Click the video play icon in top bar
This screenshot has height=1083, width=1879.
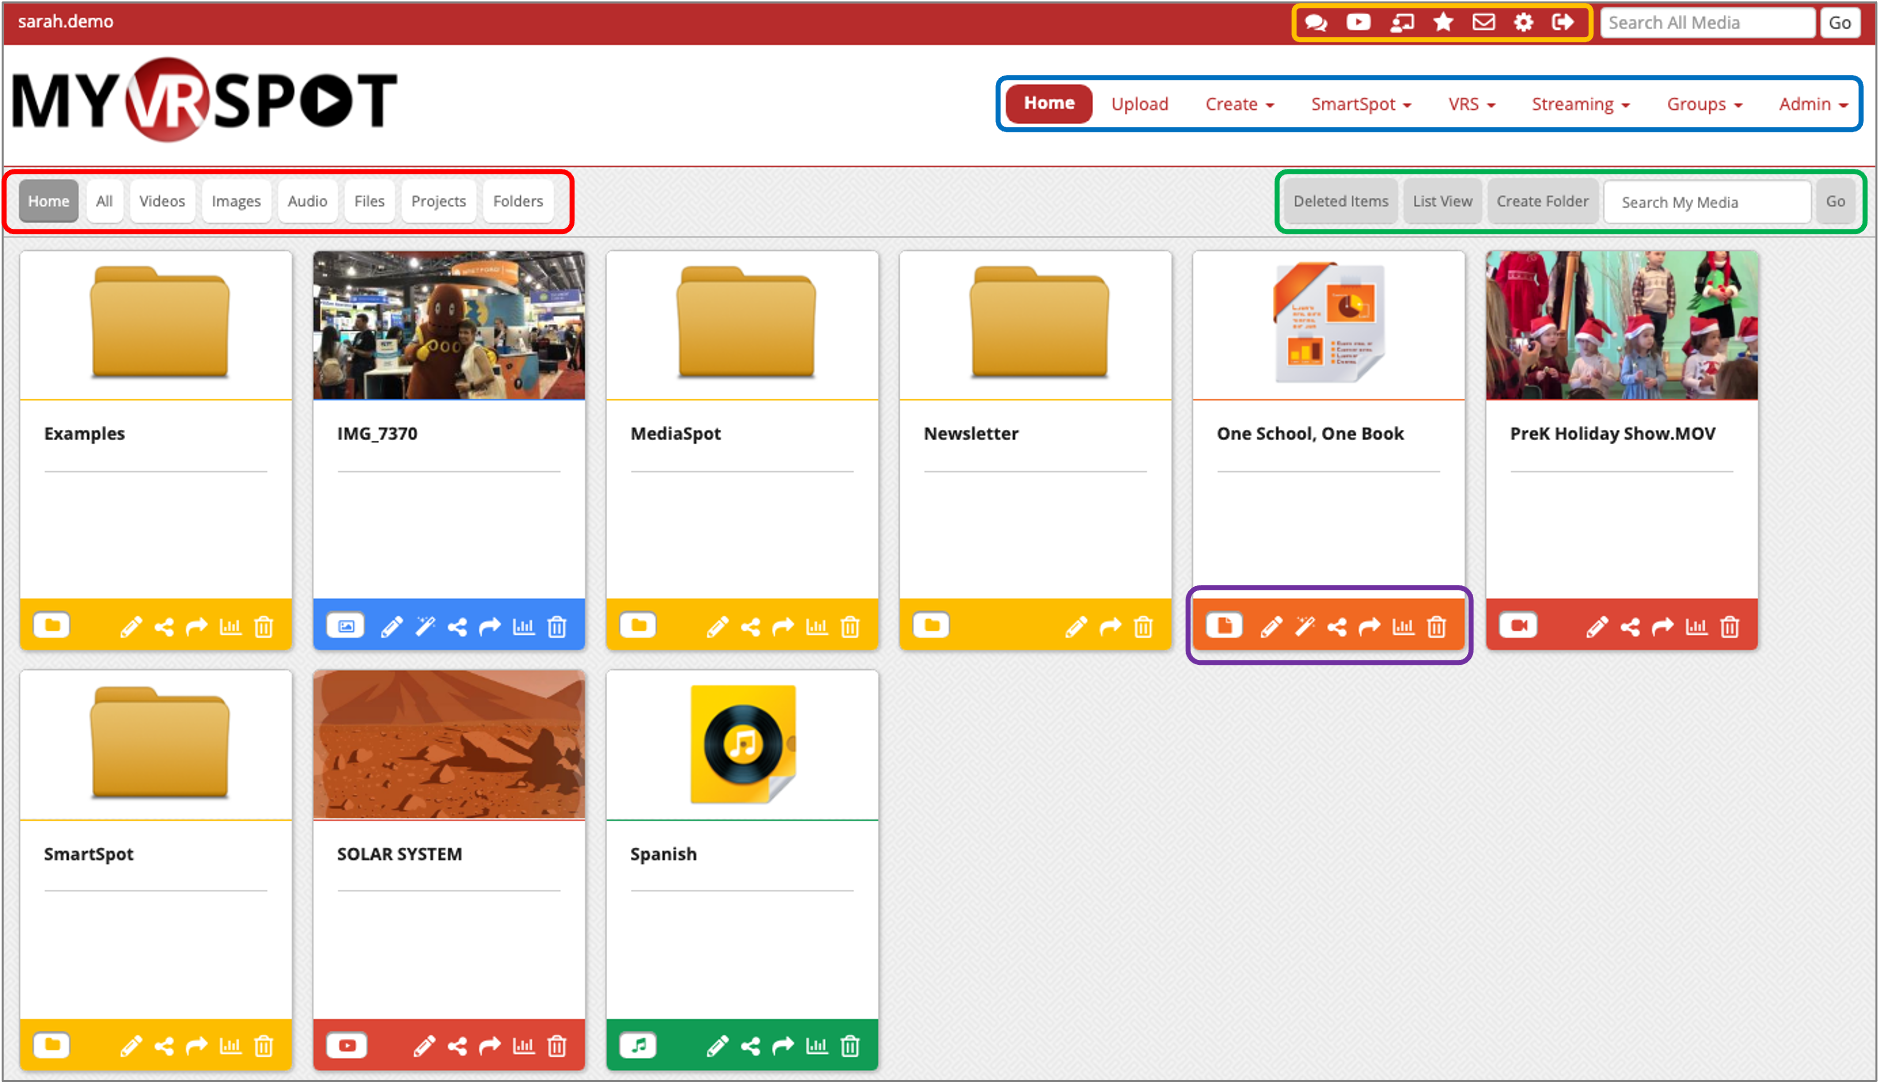(x=1358, y=22)
